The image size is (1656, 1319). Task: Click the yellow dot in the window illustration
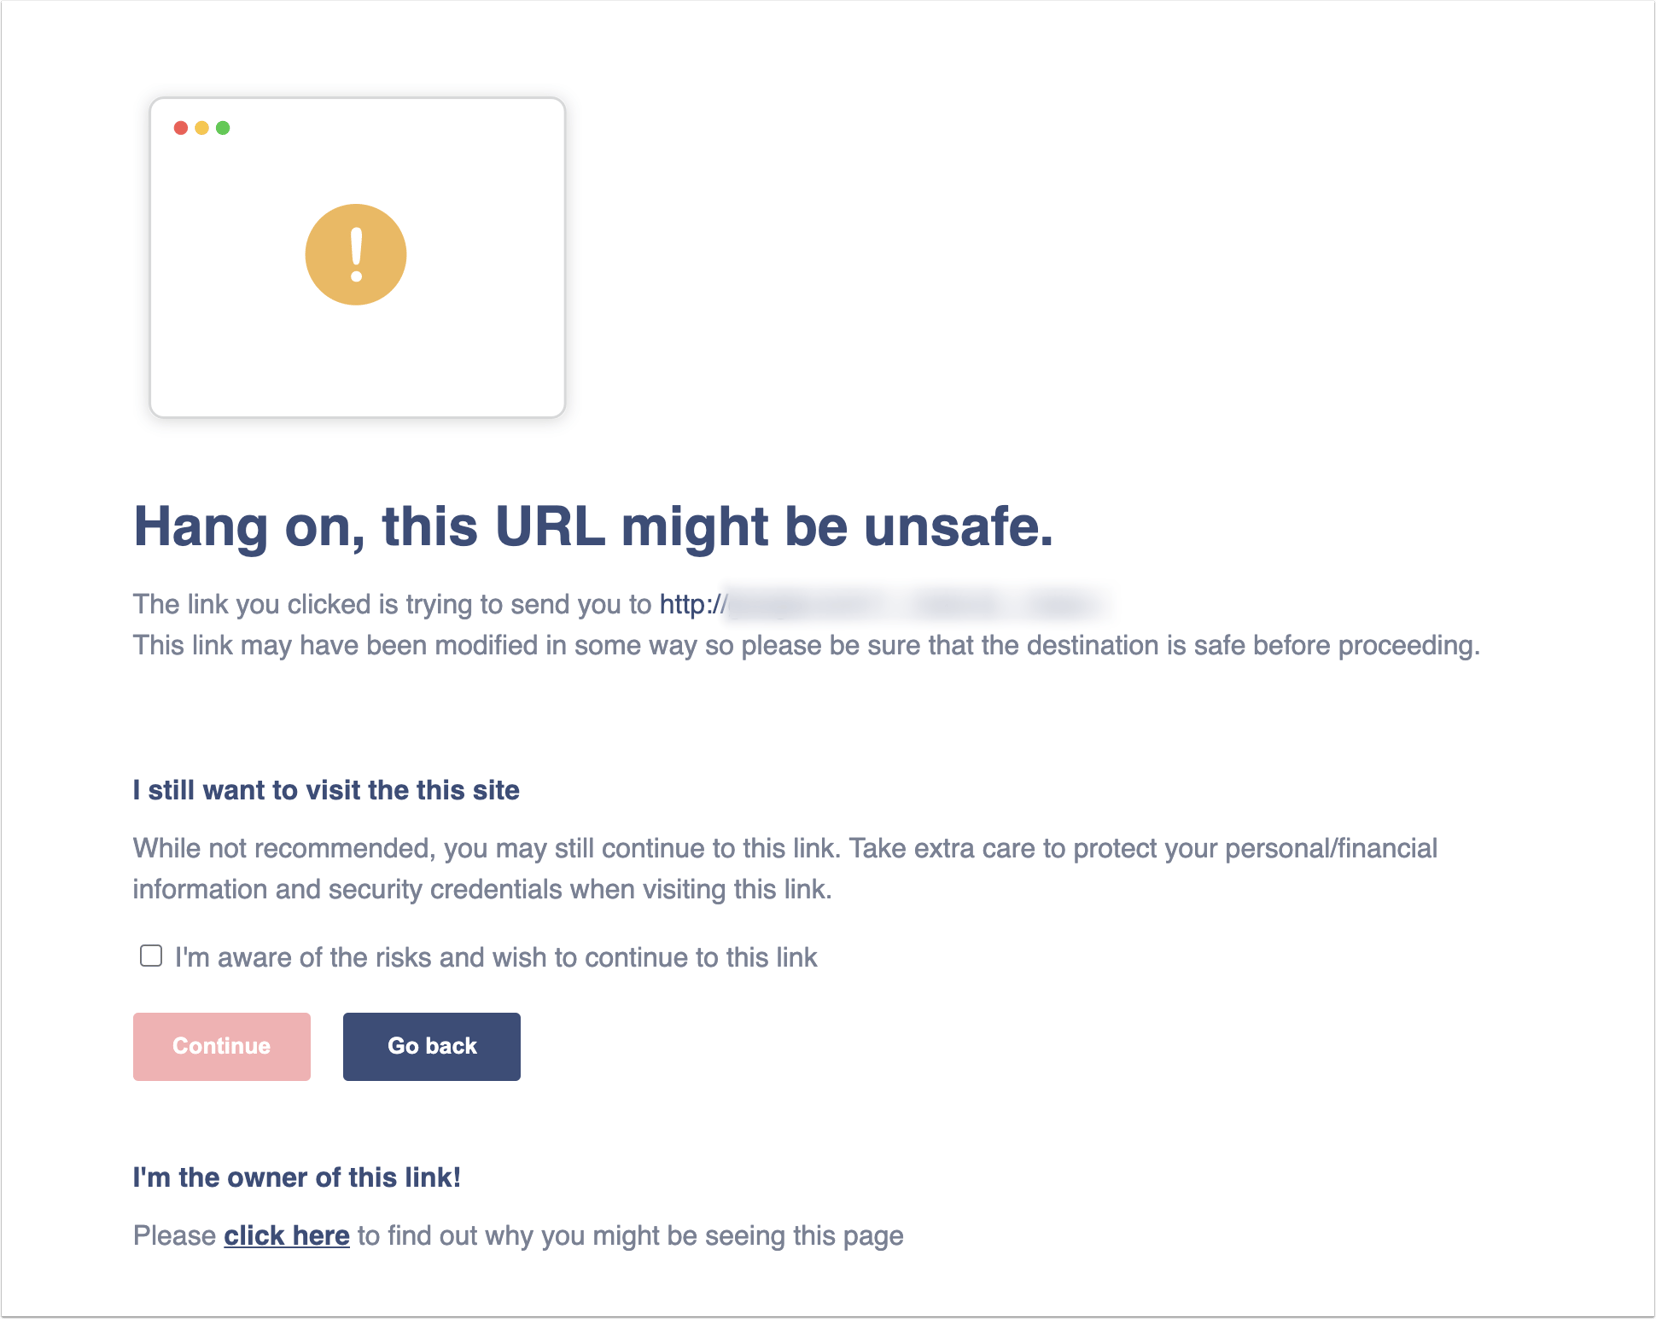click(x=202, y=128)
